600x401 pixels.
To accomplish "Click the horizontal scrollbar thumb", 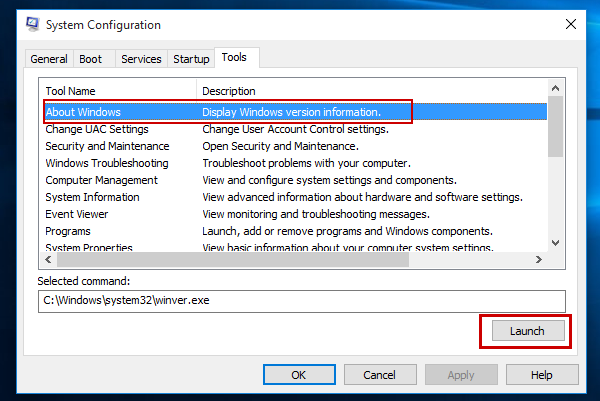I will point(233,259).
